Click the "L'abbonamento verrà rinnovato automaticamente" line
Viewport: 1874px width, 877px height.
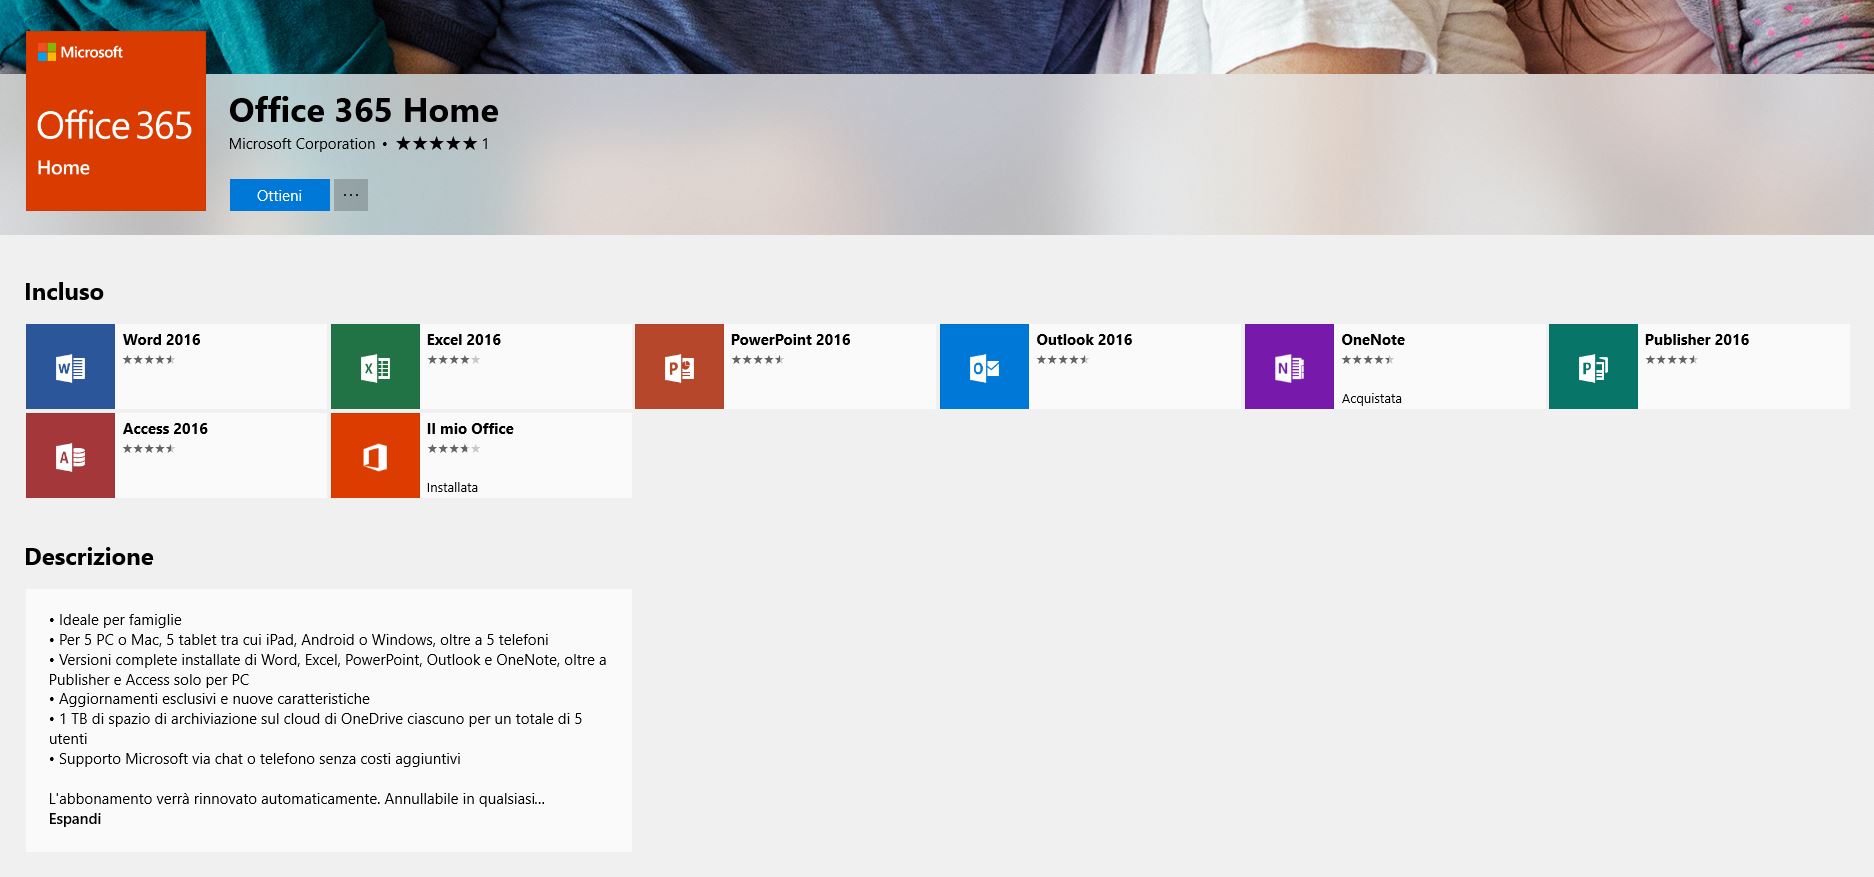[x=297, y=799]
